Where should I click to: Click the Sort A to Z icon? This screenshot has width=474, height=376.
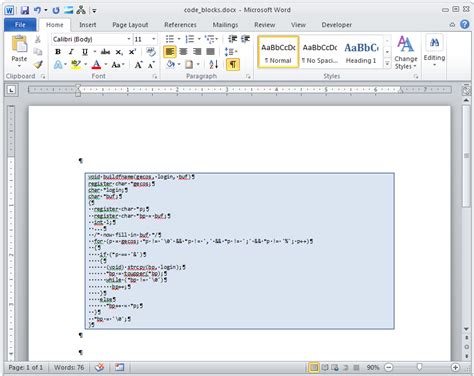(x=214, y=64)
